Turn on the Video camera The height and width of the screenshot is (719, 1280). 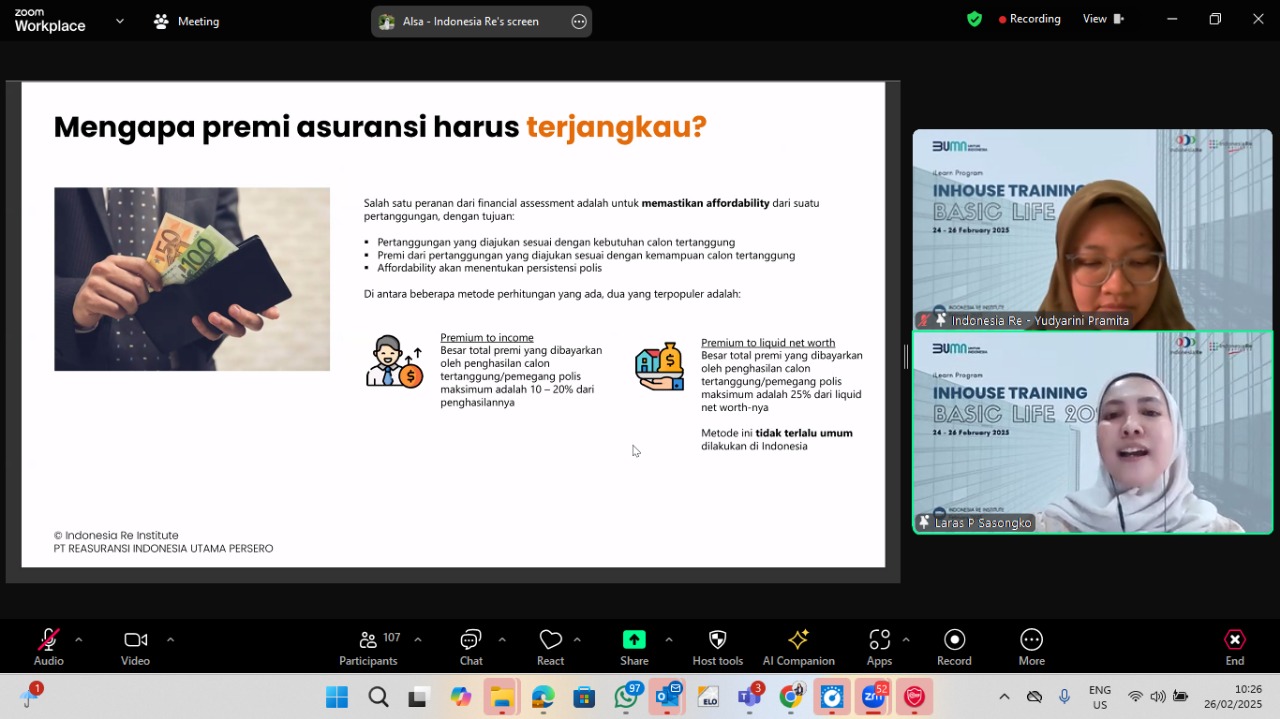pos(135,647)
